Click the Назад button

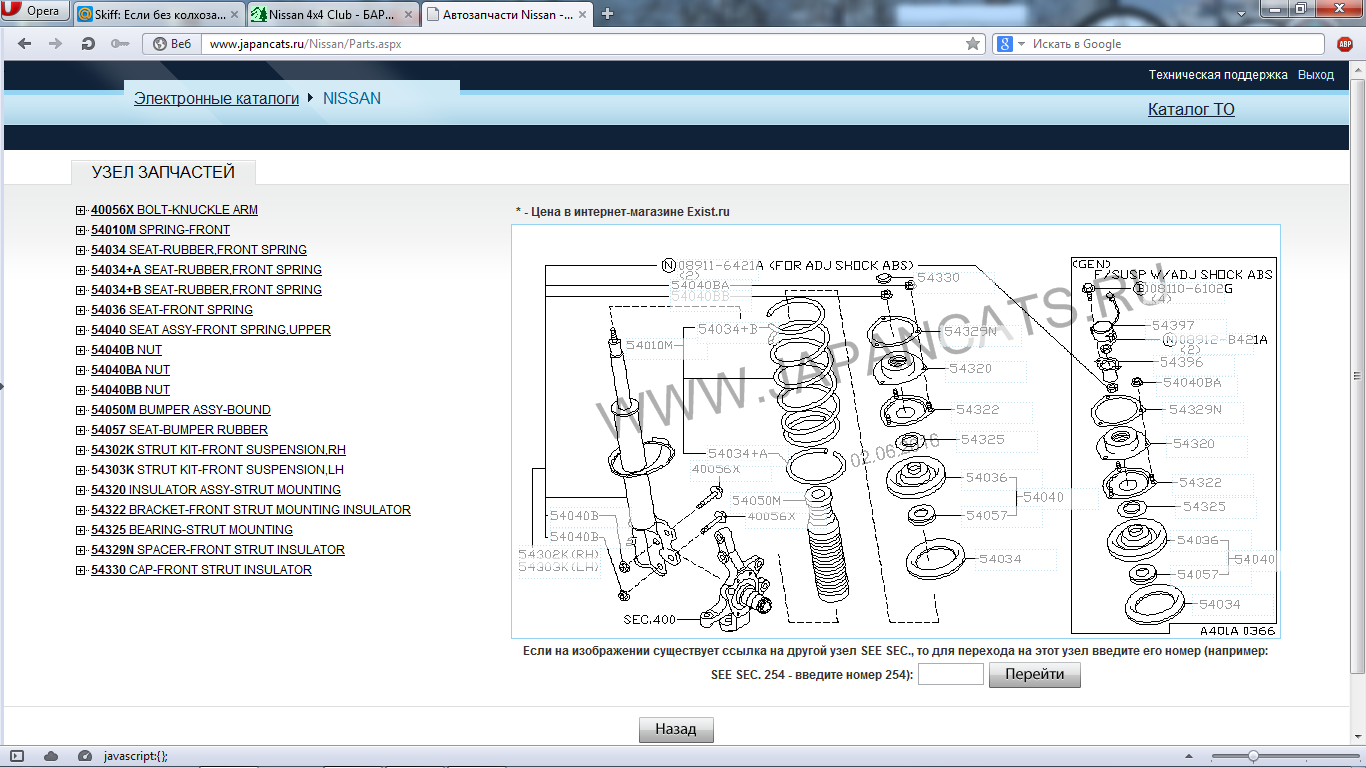pyautogui.click(x=676, y=729)
